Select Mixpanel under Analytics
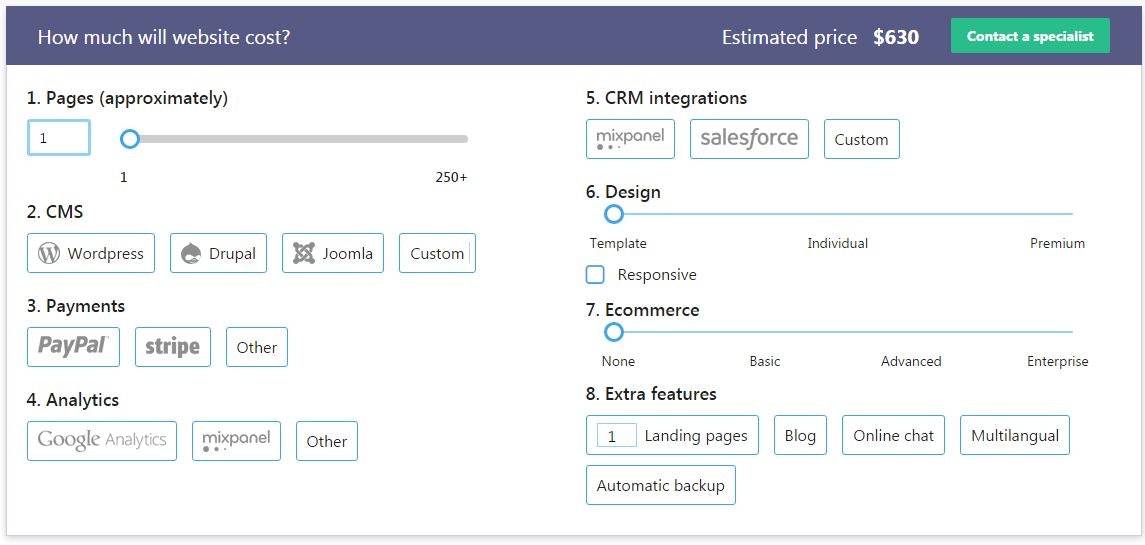Screen dimensions: 1145x545 click(236, 441)
